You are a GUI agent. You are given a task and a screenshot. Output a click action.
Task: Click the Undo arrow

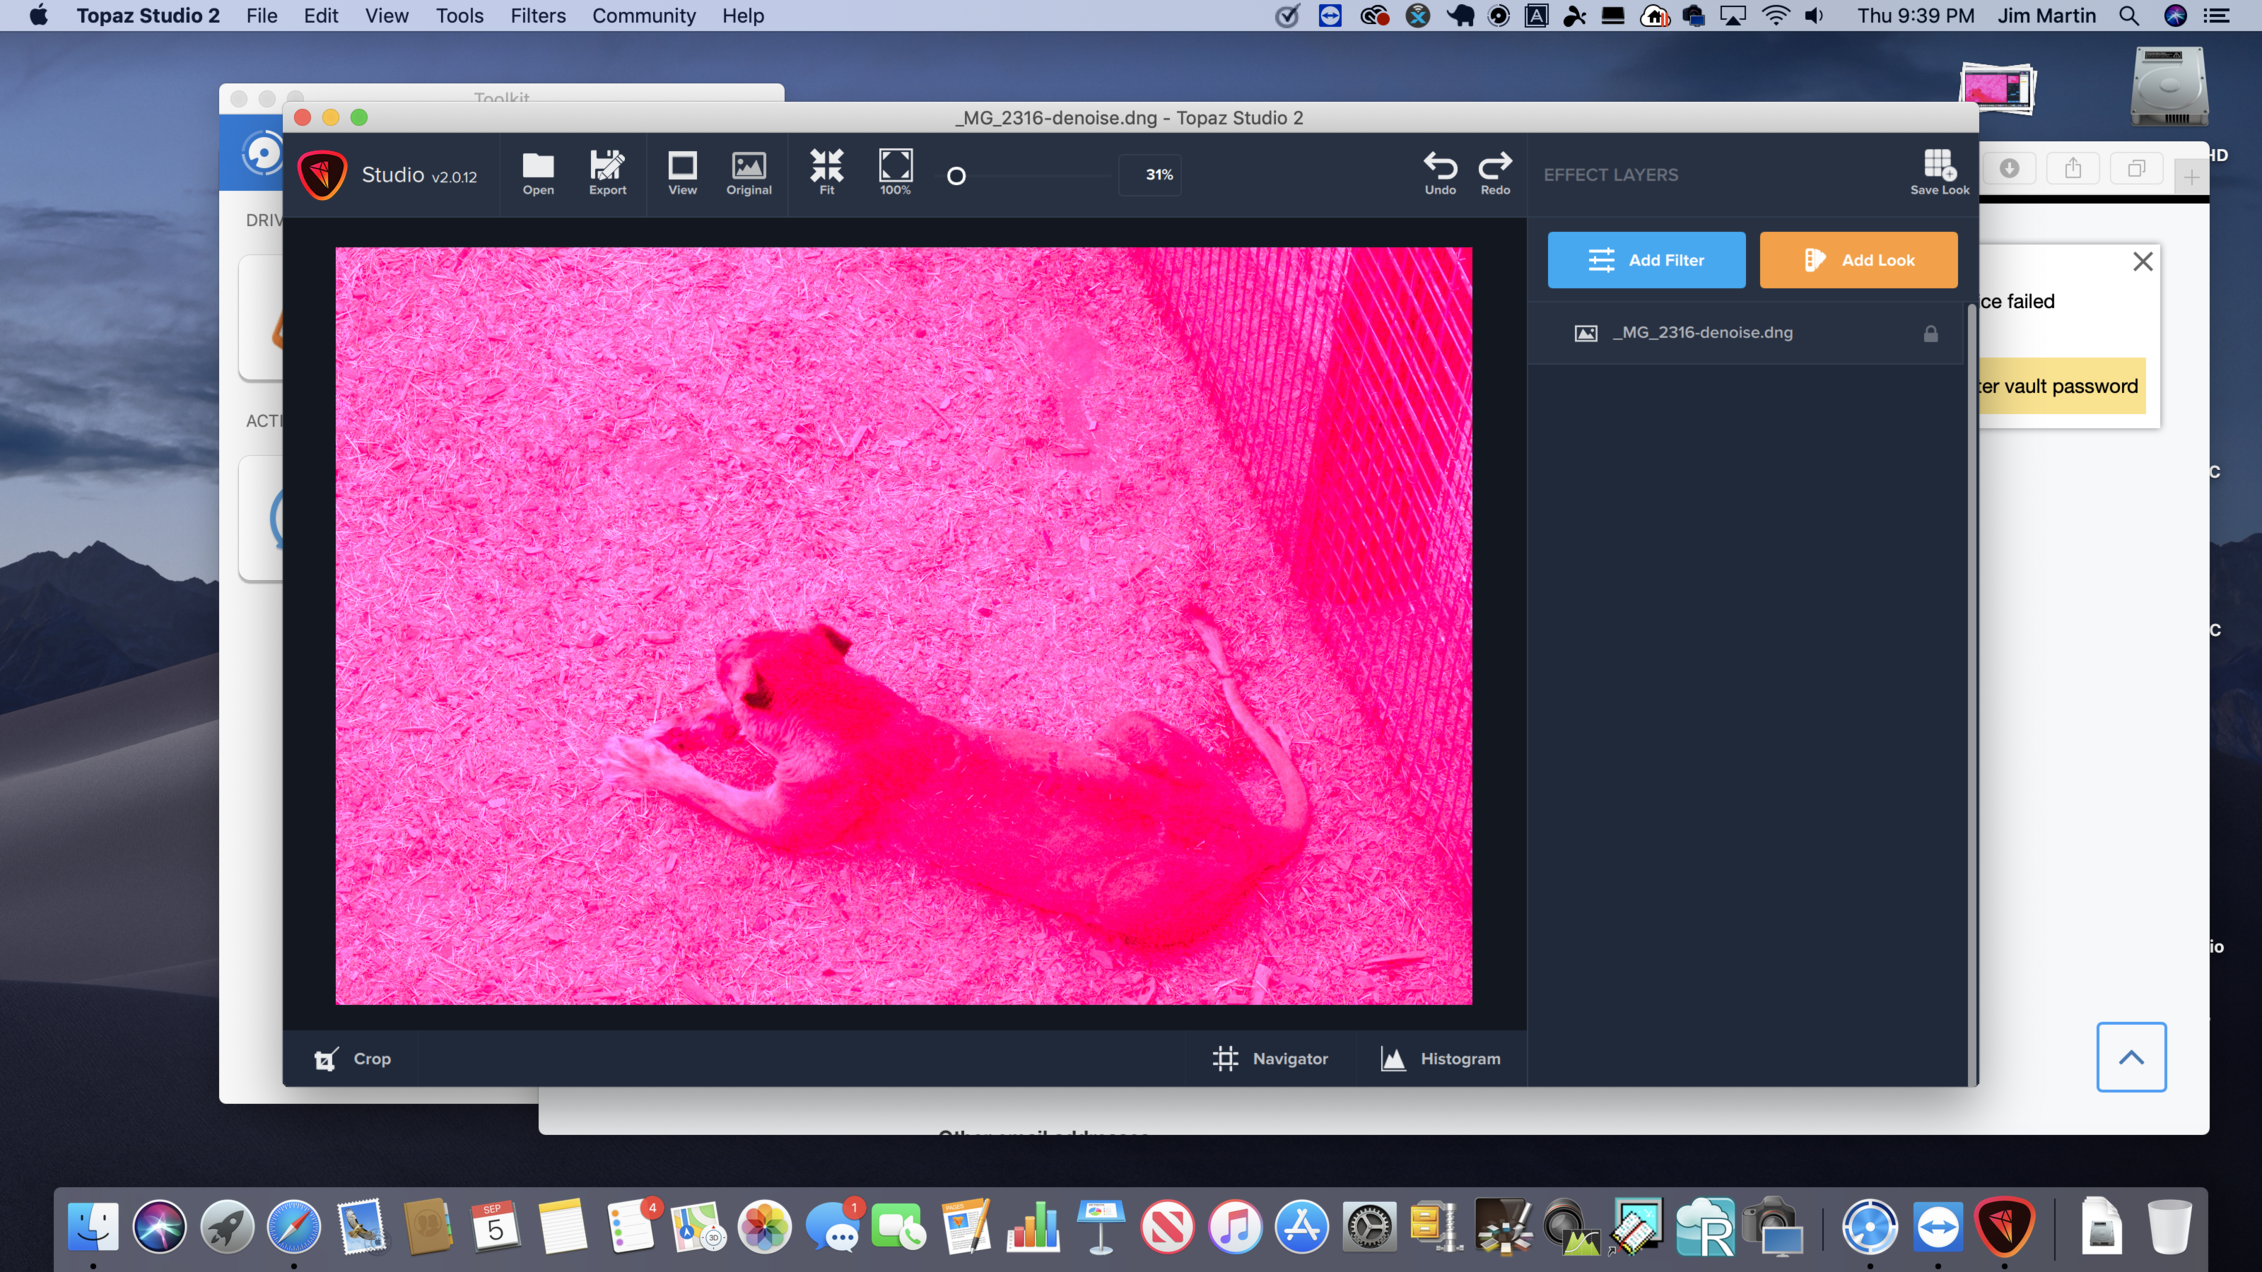[1440, 172]
